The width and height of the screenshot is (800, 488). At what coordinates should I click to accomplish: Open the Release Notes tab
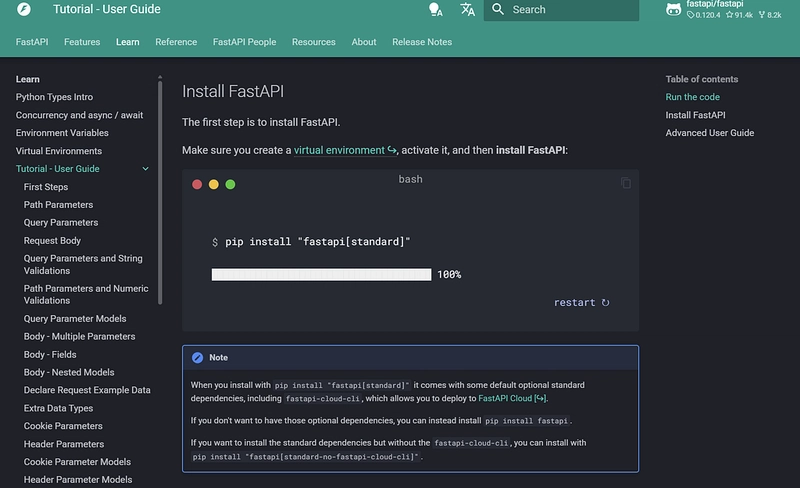(x=422, y=42)
